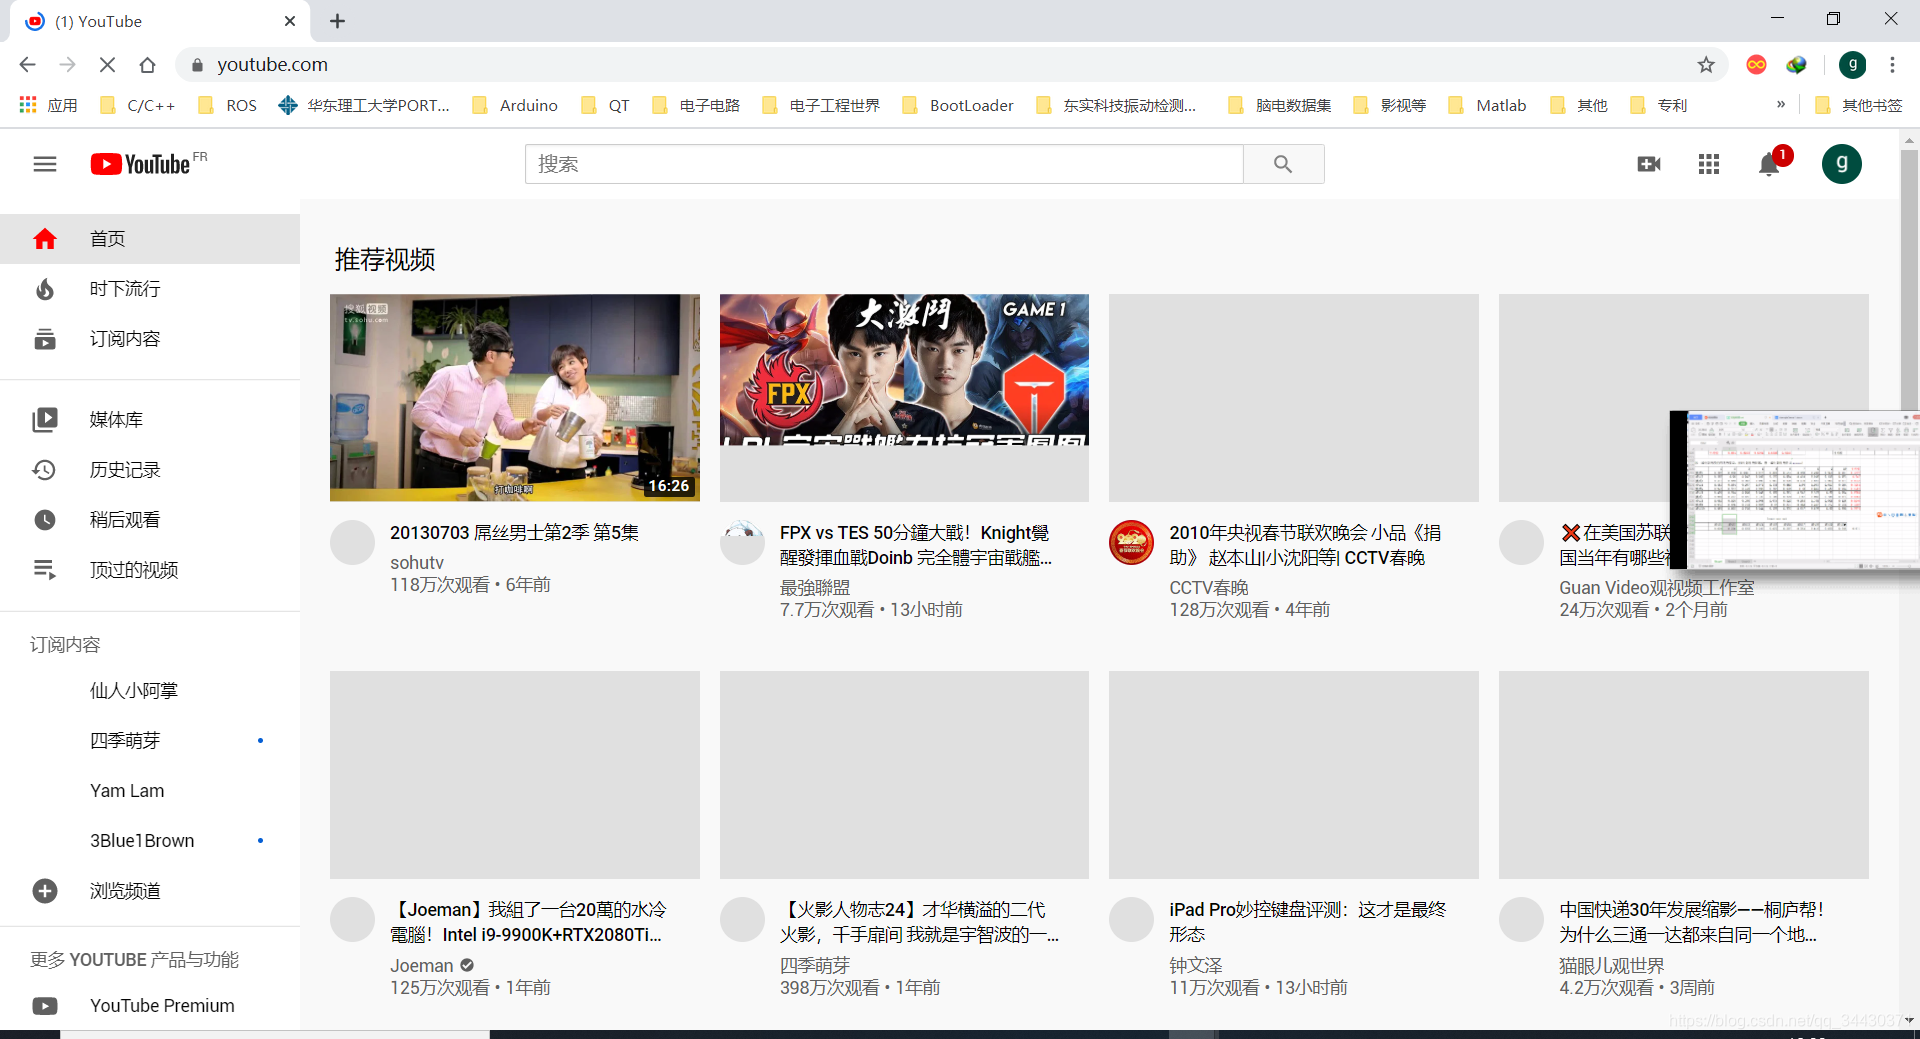Open the ROS bookmark folder
This screenshot has width=1920, height=1039.
pos(228,105)
